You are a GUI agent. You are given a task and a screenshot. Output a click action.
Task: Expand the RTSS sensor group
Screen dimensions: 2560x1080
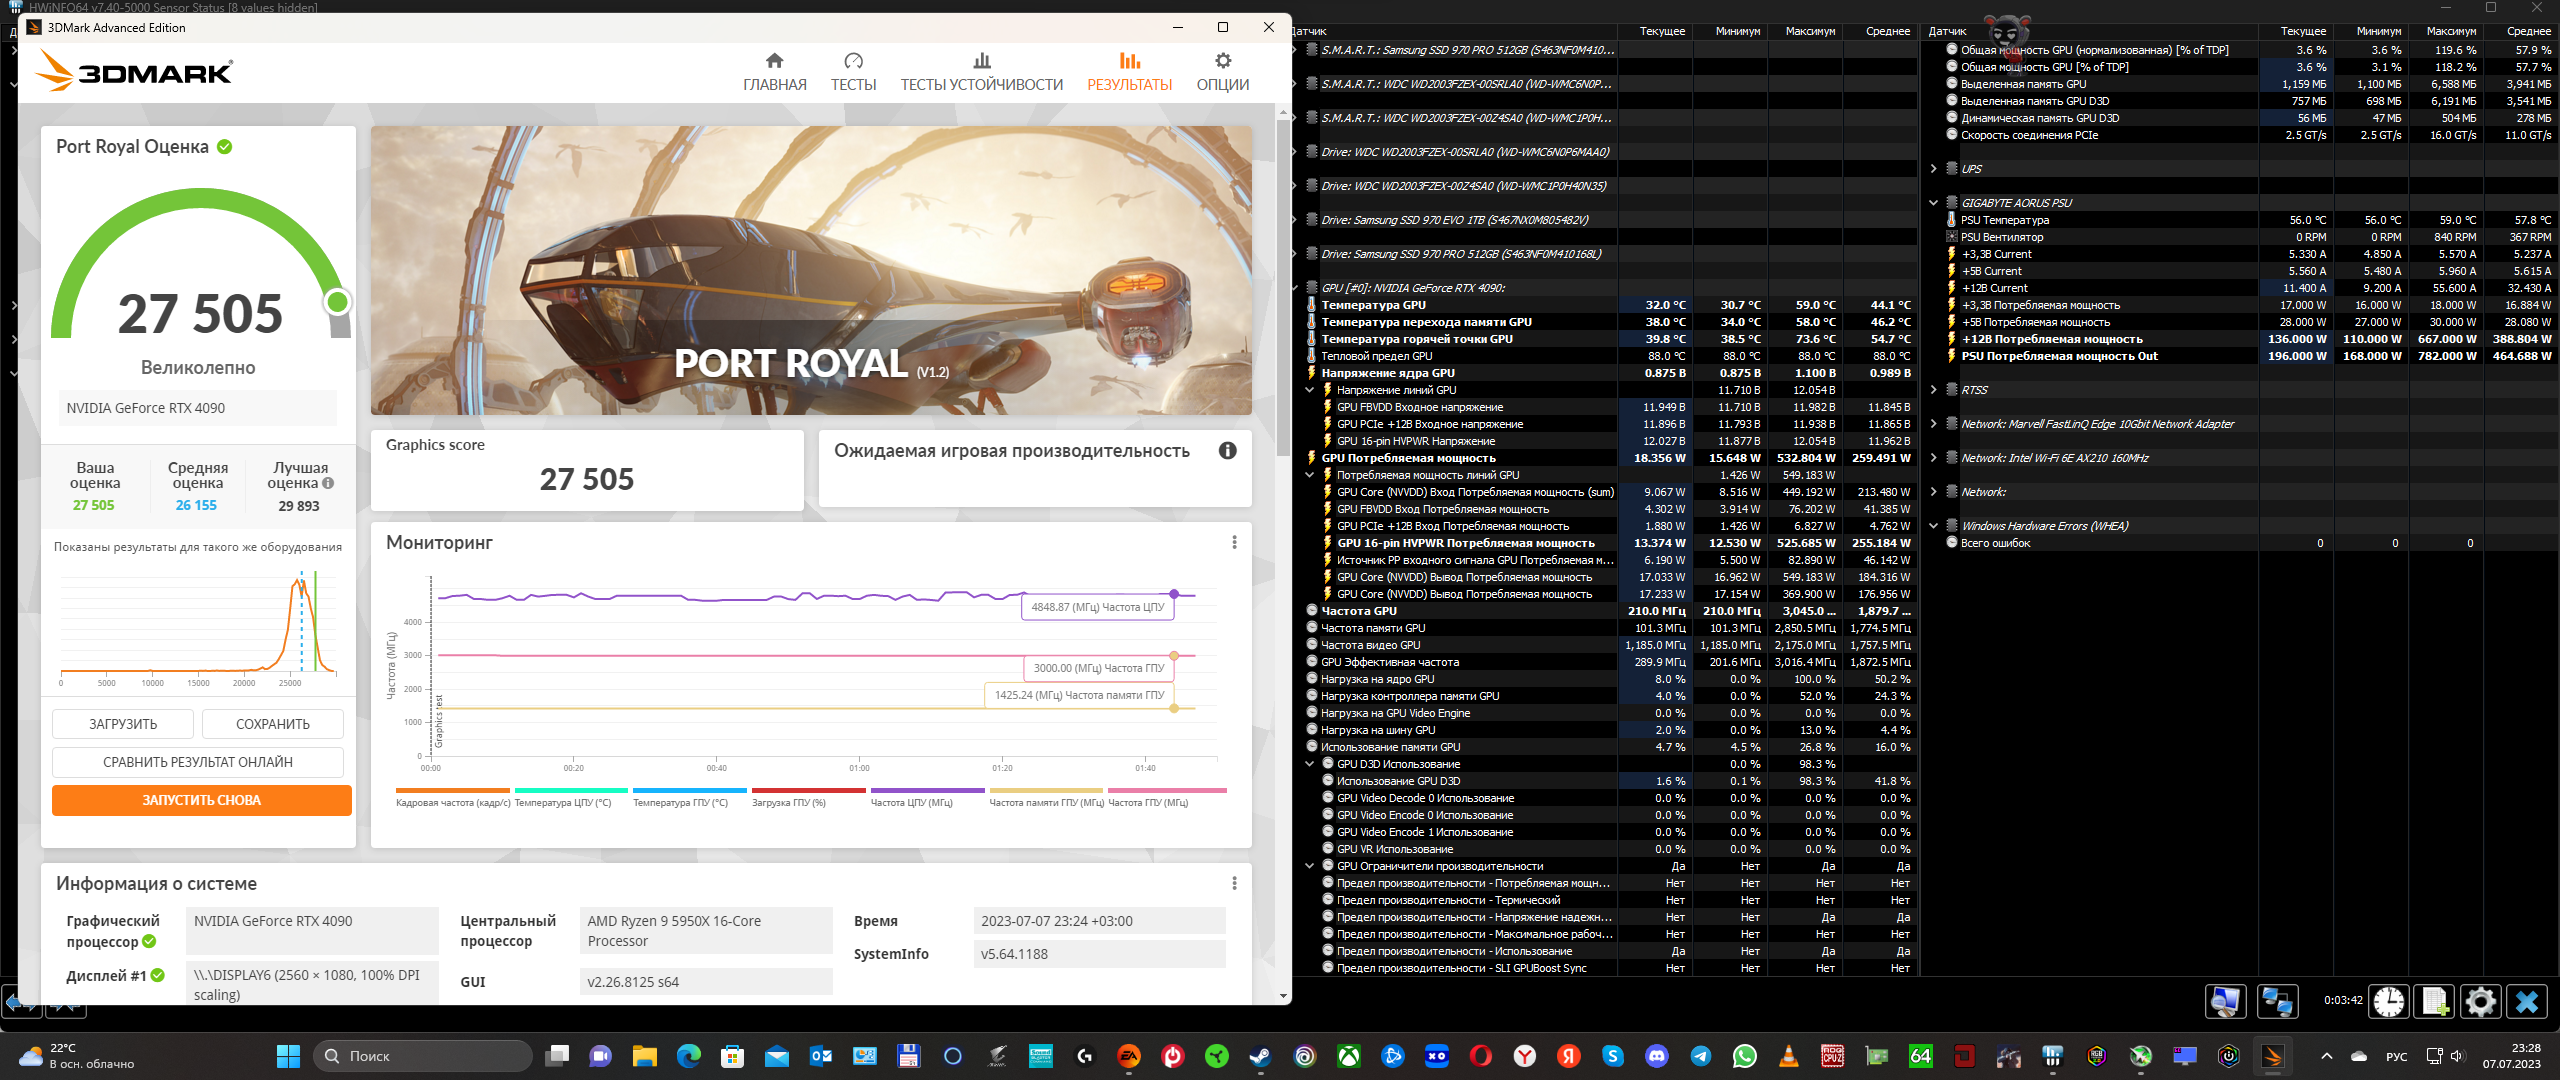[x=1934, y=390]
